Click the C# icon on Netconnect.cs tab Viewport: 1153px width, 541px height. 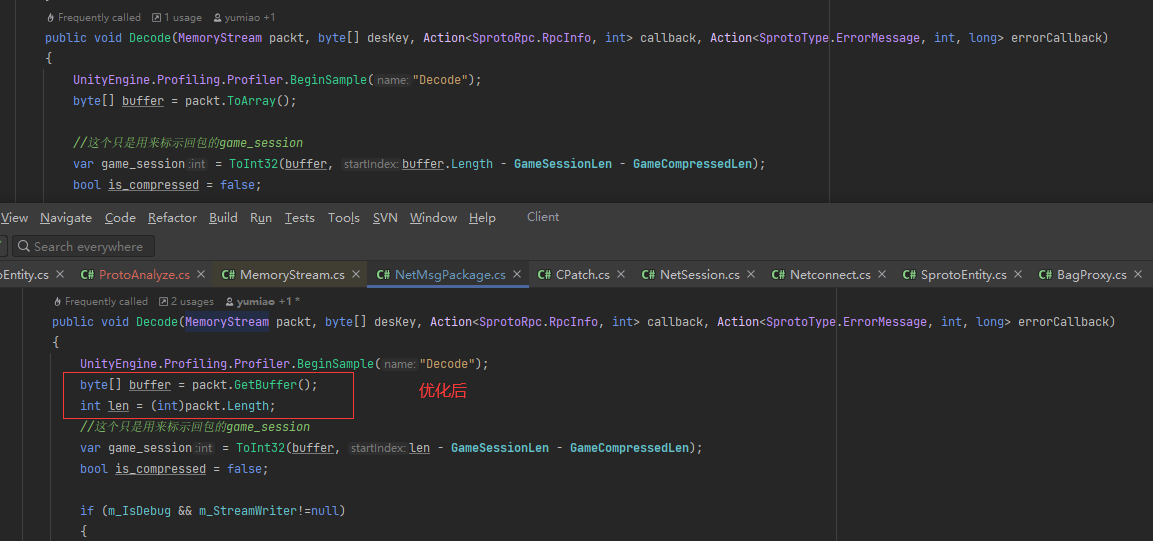779,274
